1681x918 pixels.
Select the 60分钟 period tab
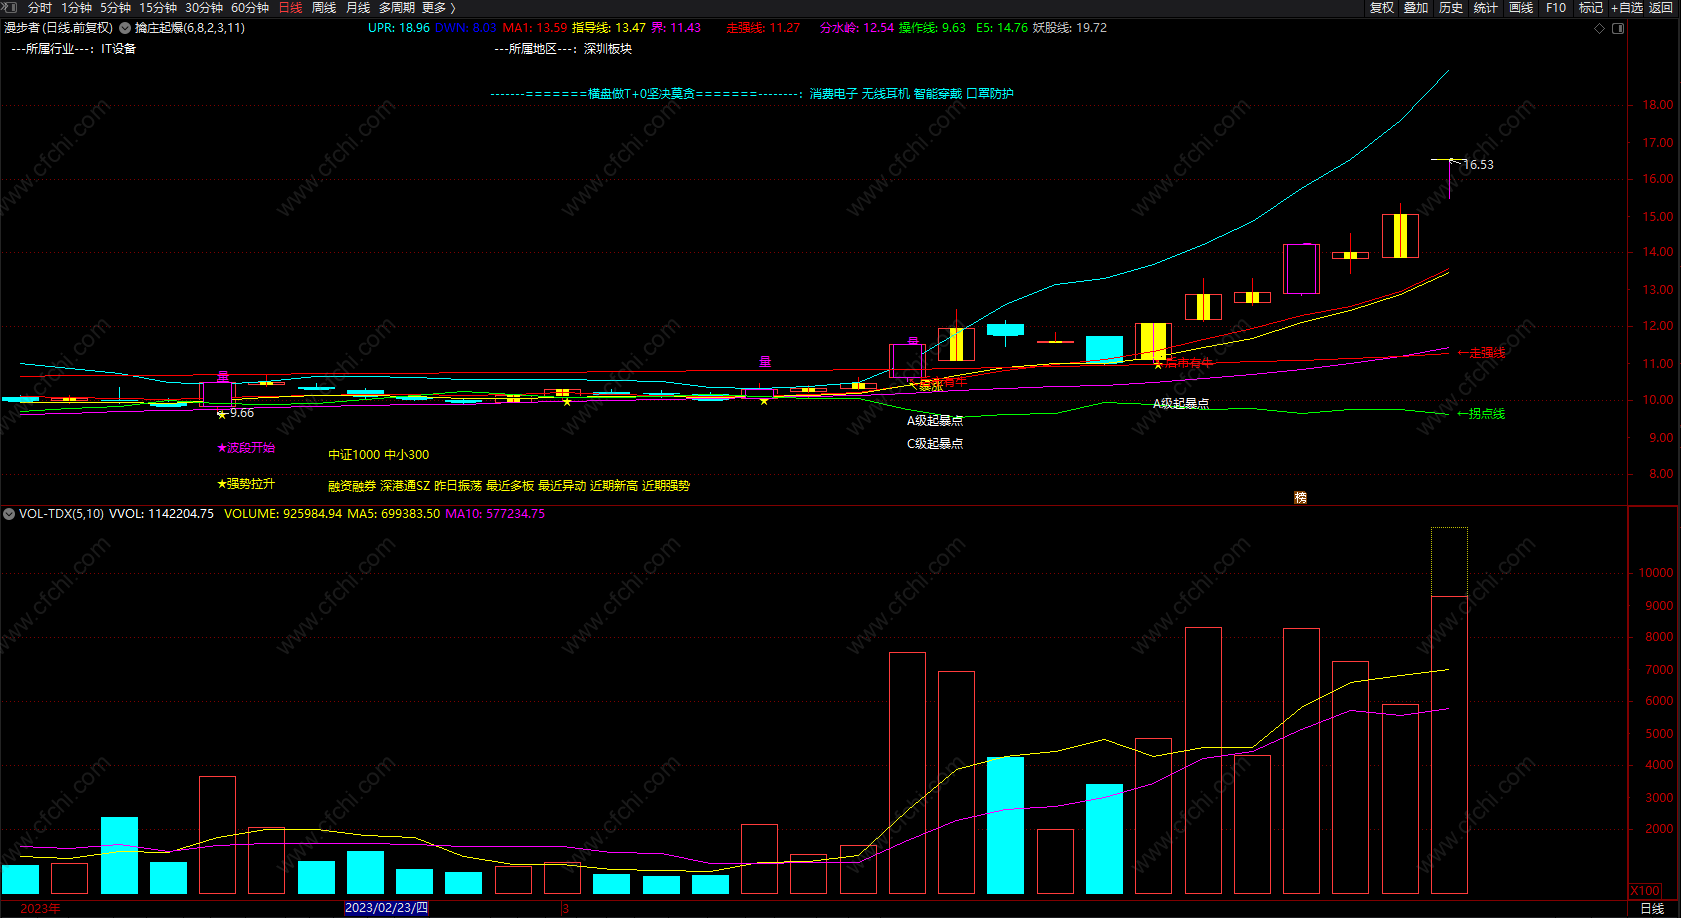[250, 8]
